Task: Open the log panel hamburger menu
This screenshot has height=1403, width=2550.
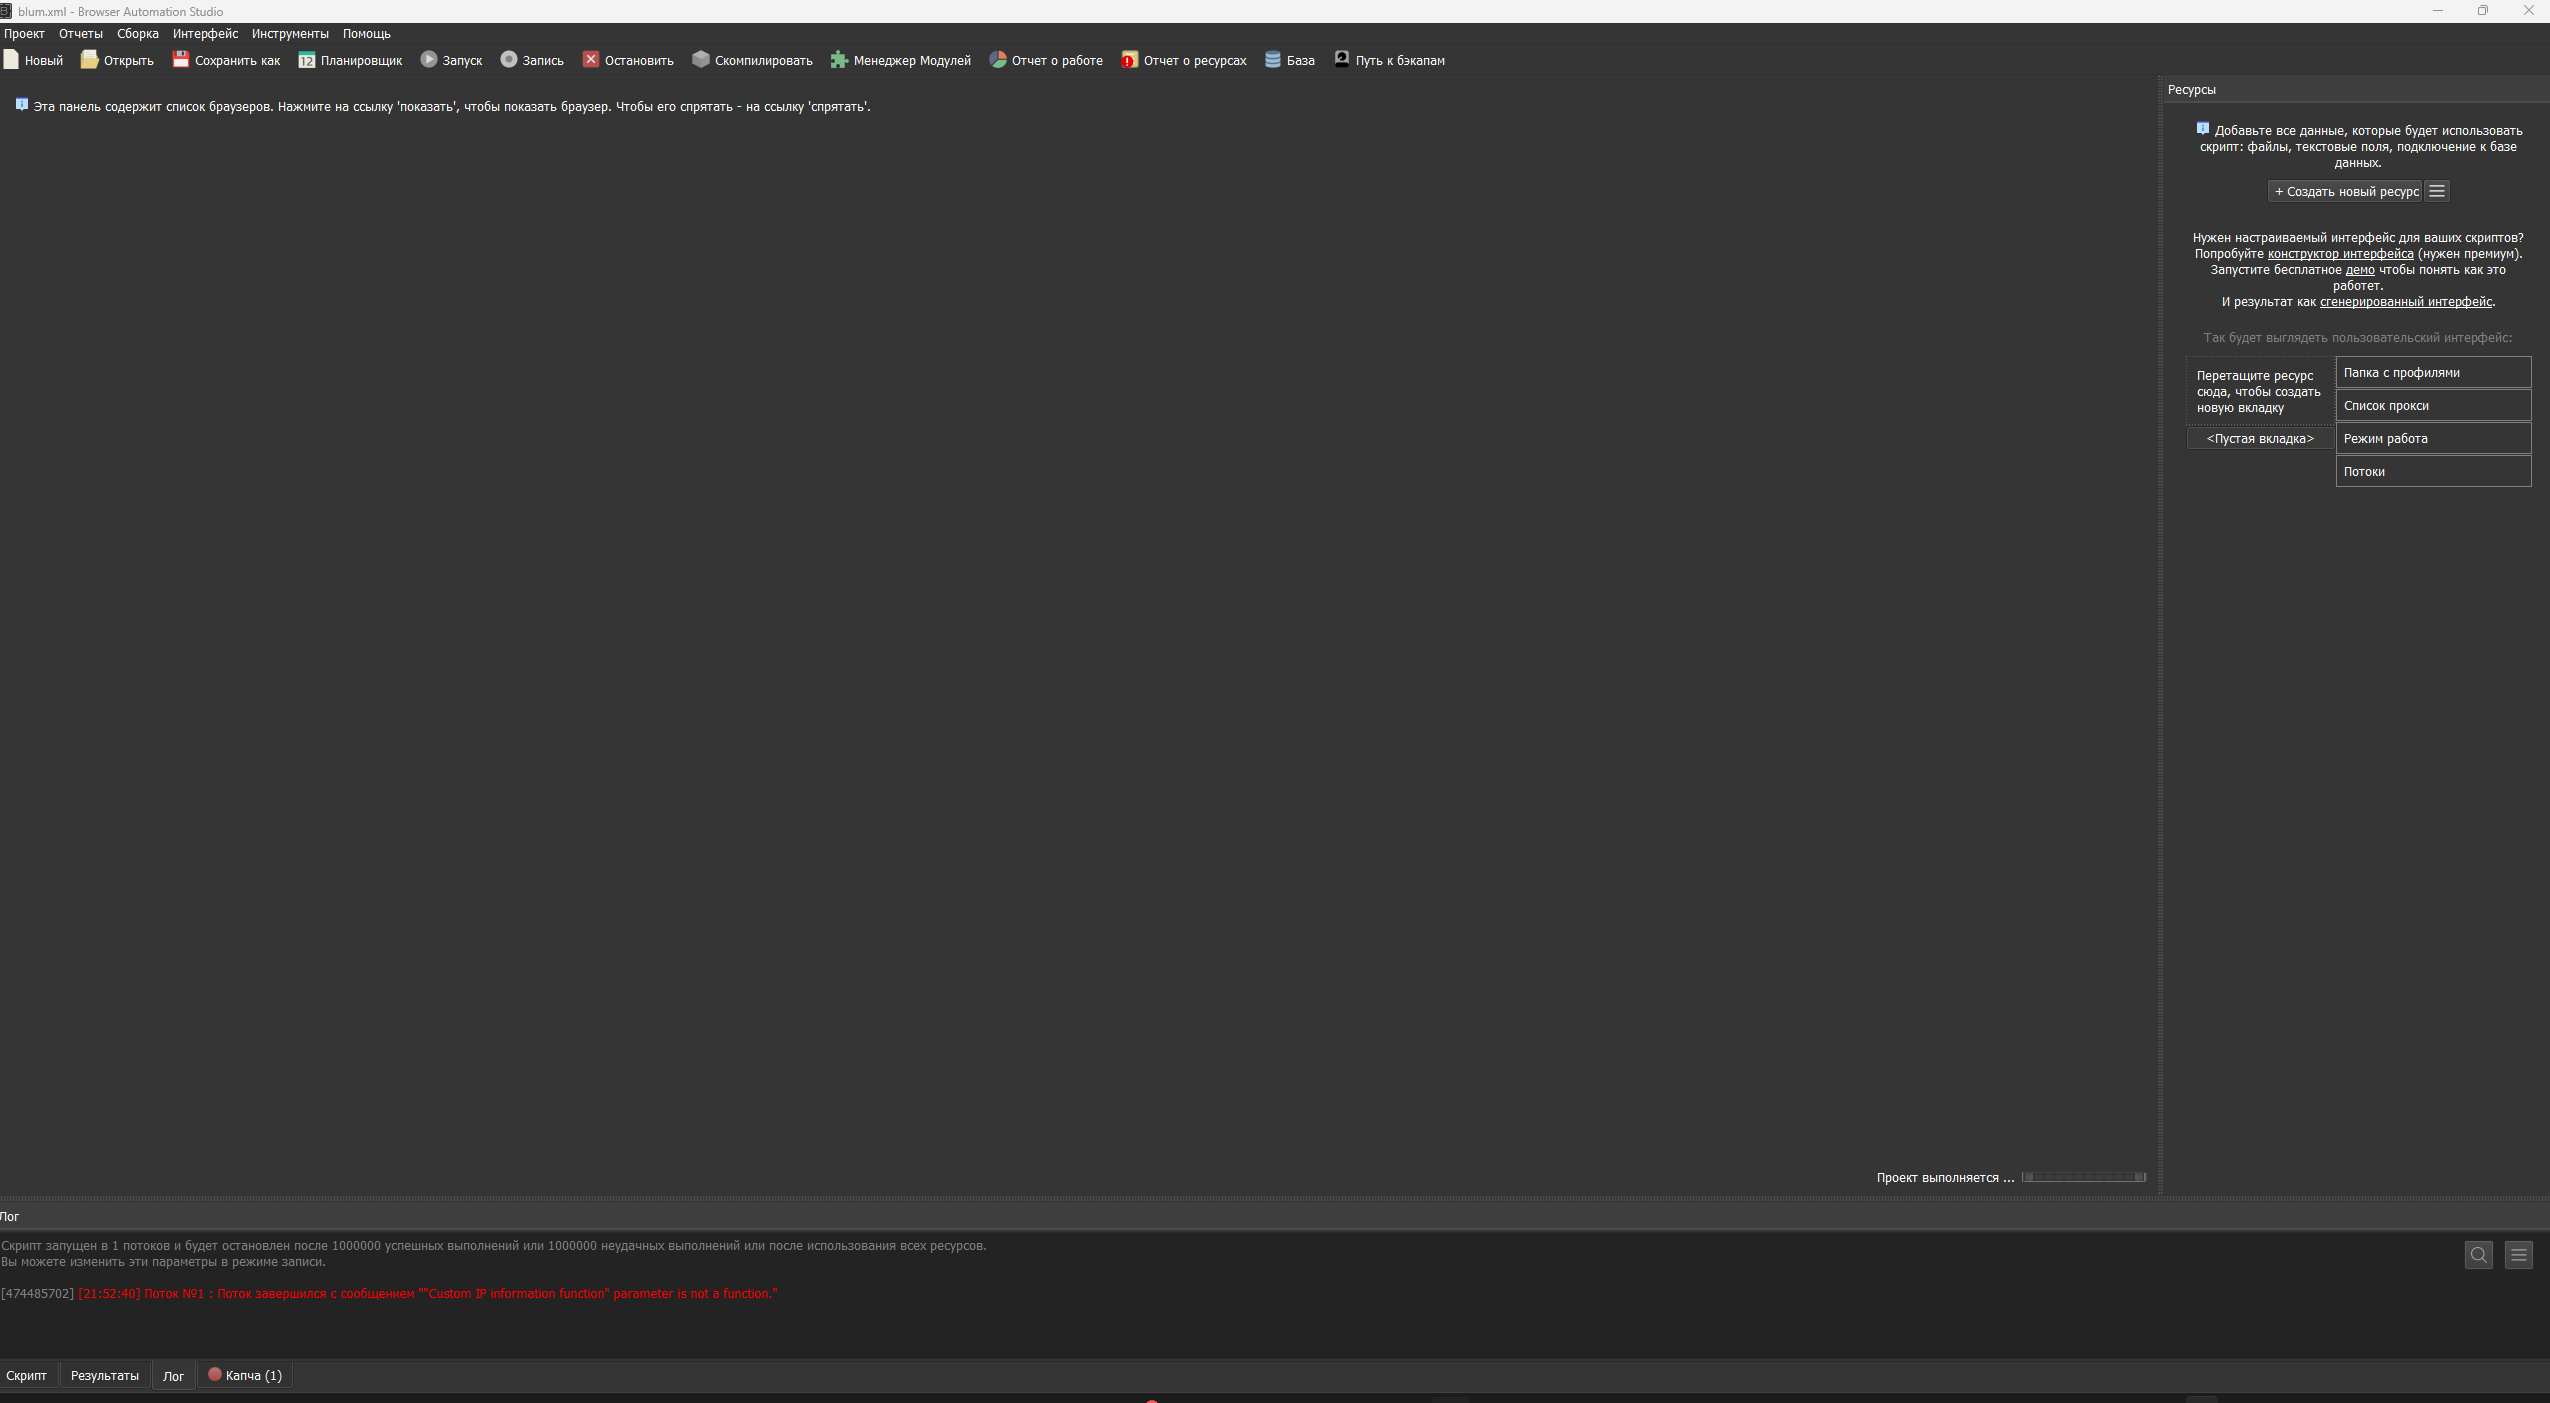Action: (x=2518, y=1255)
